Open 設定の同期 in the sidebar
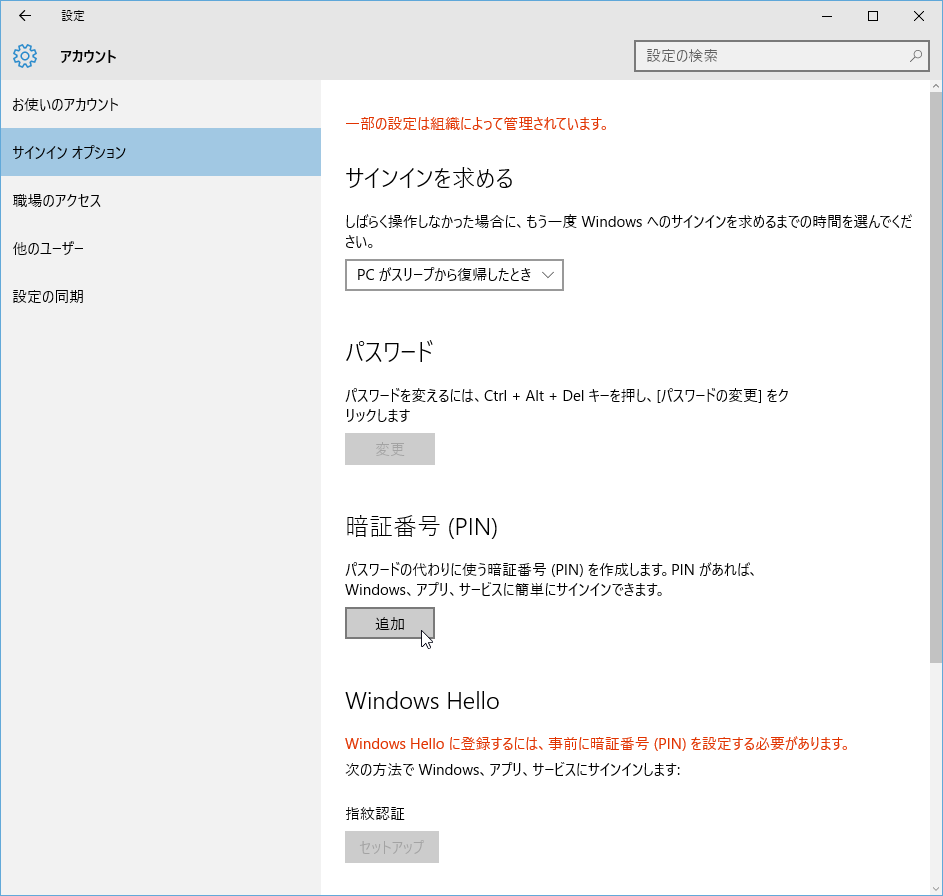 [161, 296]
